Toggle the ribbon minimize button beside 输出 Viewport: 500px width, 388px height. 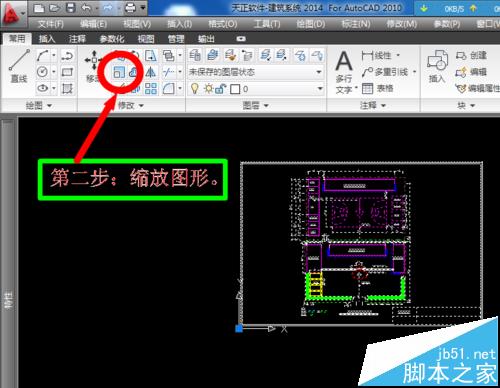tap(241, 39)
